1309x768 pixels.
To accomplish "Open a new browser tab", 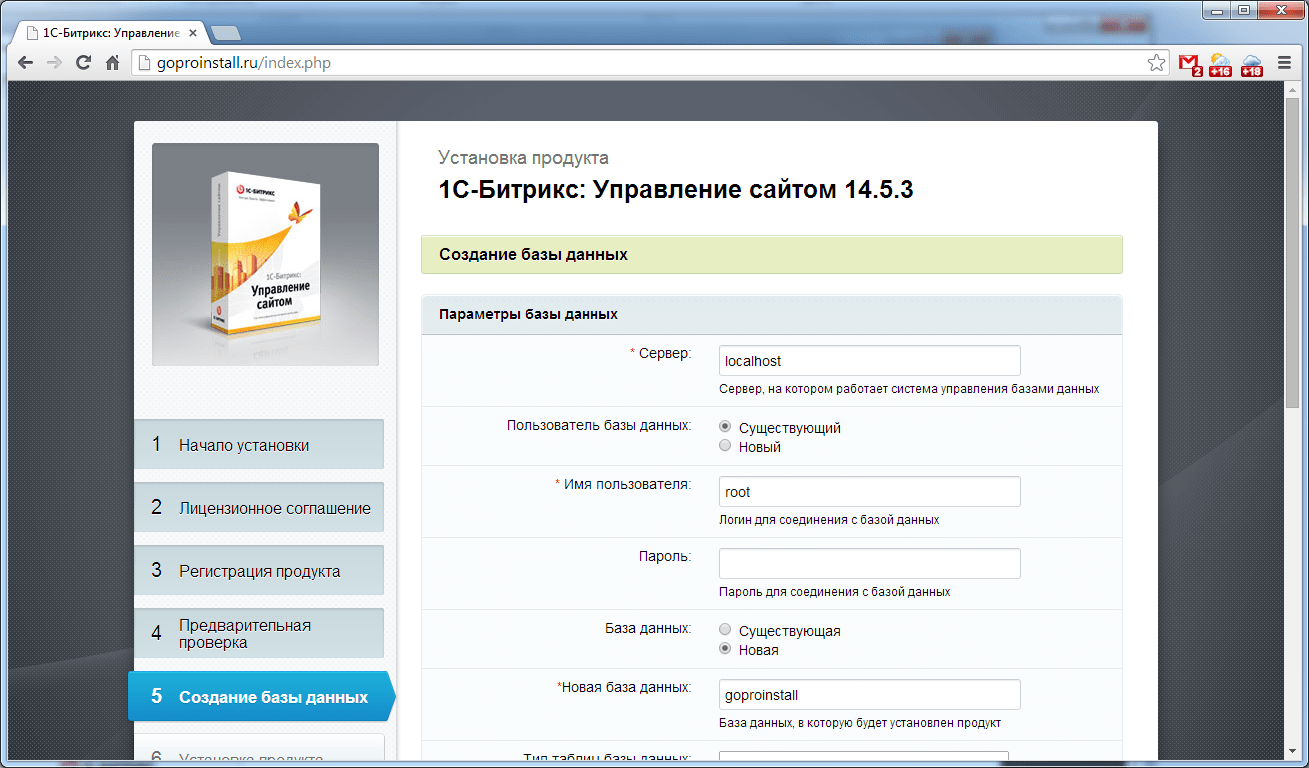I will point(225,33).
